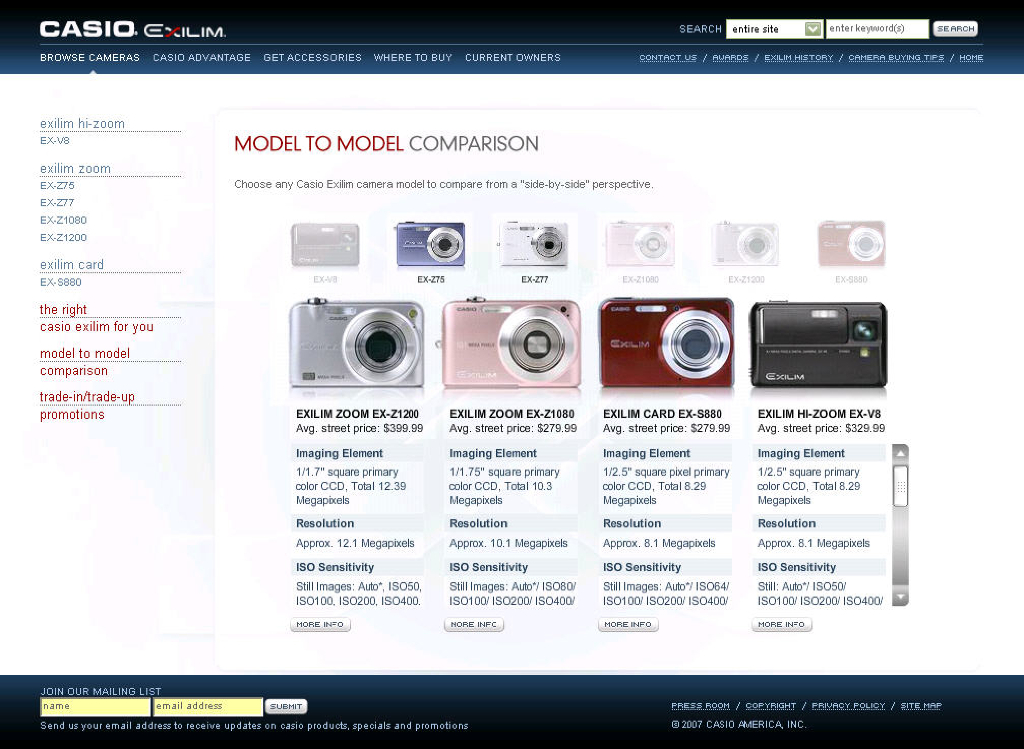Open the trade-in/trade-up promotions link
Image resolution: width=1024 pixels, height=749 pixels.
[x=87, y=406]
